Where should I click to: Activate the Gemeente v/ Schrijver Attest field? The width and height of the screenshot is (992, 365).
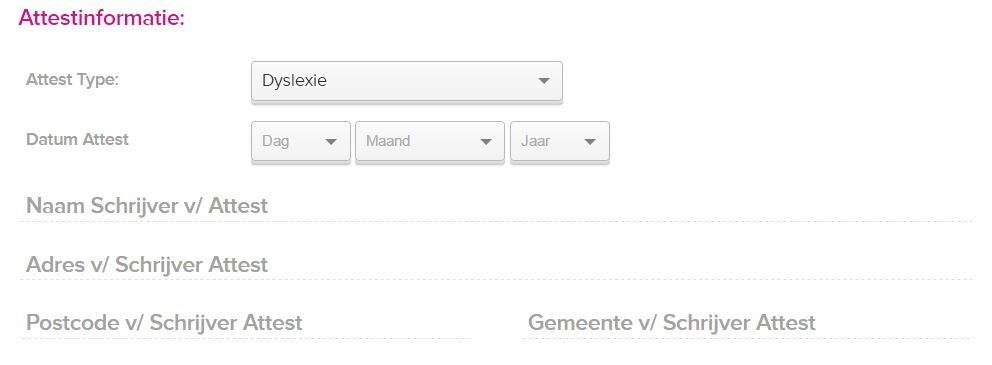[x=747, y=323]
